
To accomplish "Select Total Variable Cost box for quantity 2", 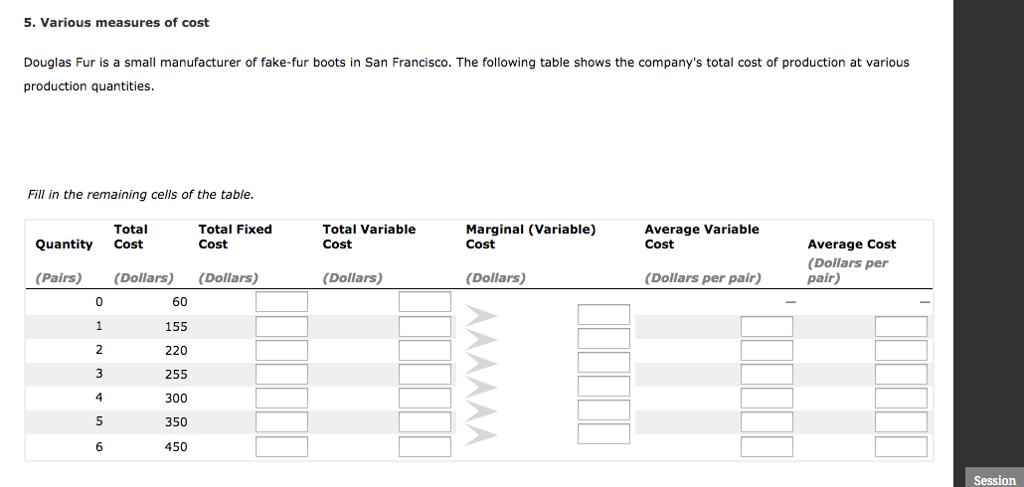I will [x=425, y=350].
